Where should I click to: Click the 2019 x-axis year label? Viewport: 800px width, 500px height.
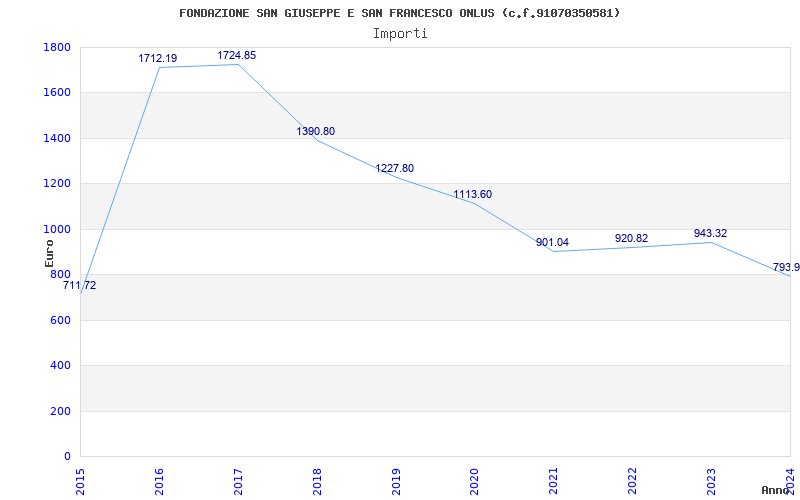(x=396, y=482)
